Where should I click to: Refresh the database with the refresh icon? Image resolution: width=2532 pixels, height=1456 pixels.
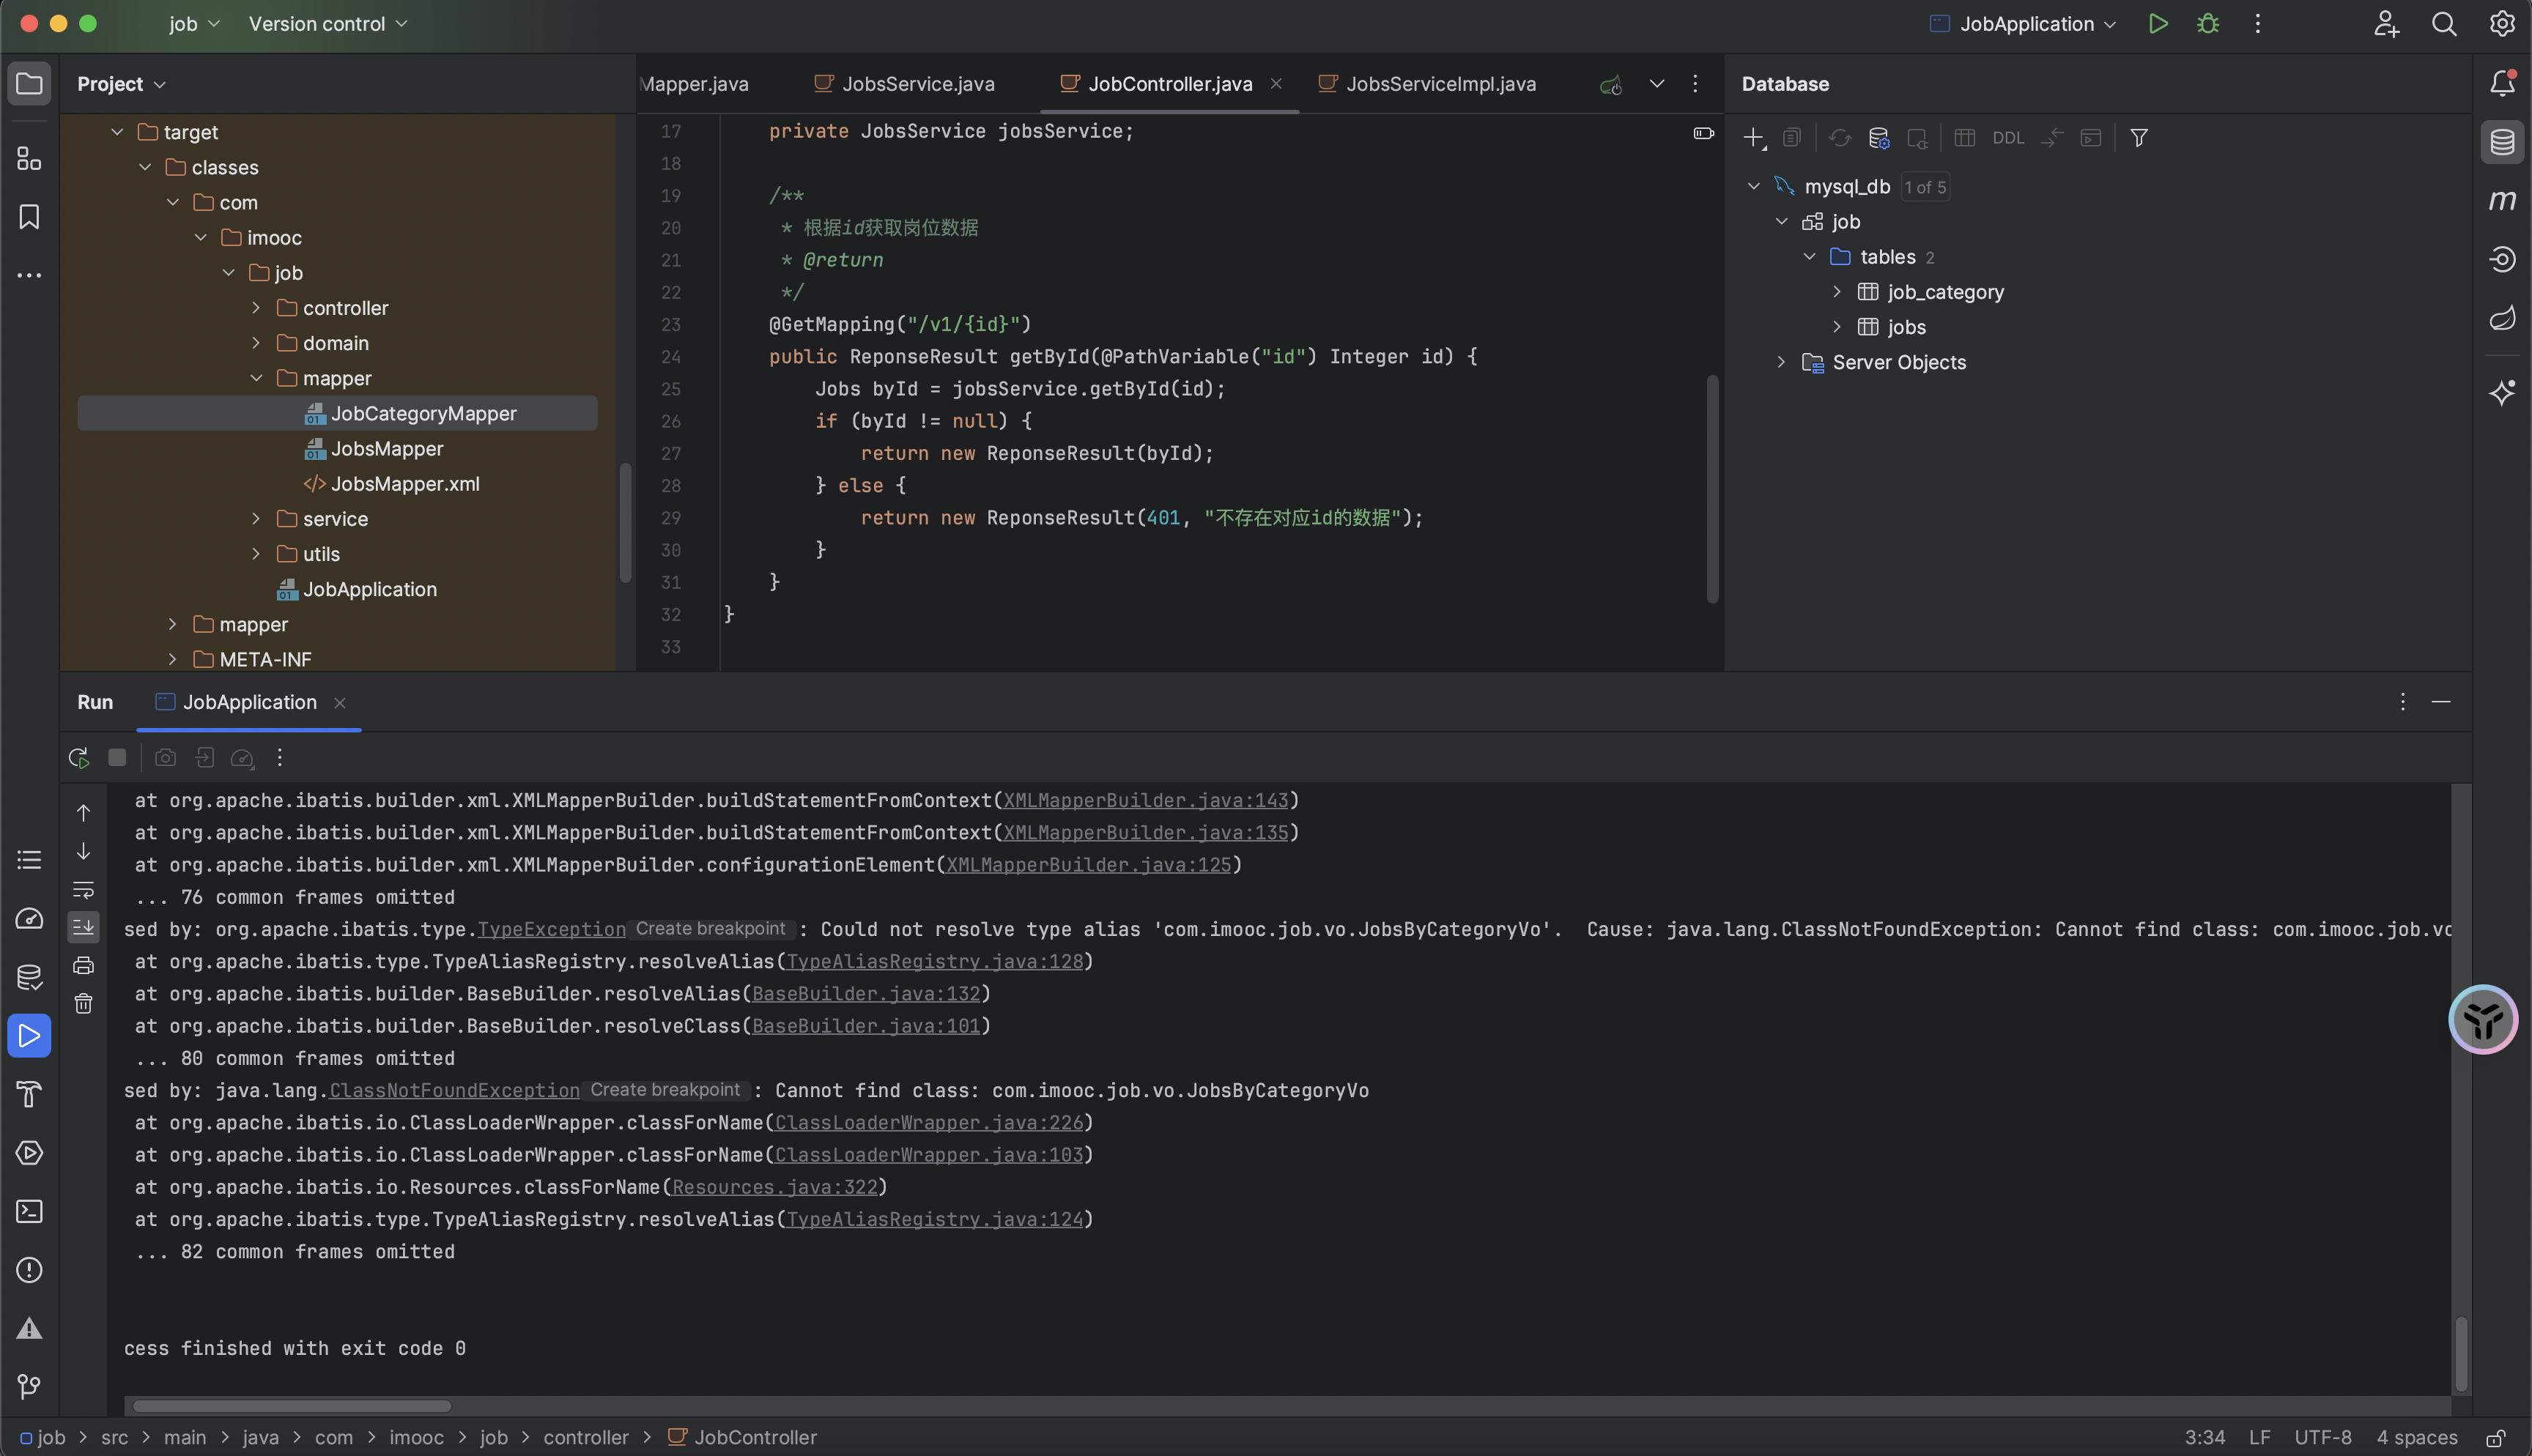coord(1840,138)
